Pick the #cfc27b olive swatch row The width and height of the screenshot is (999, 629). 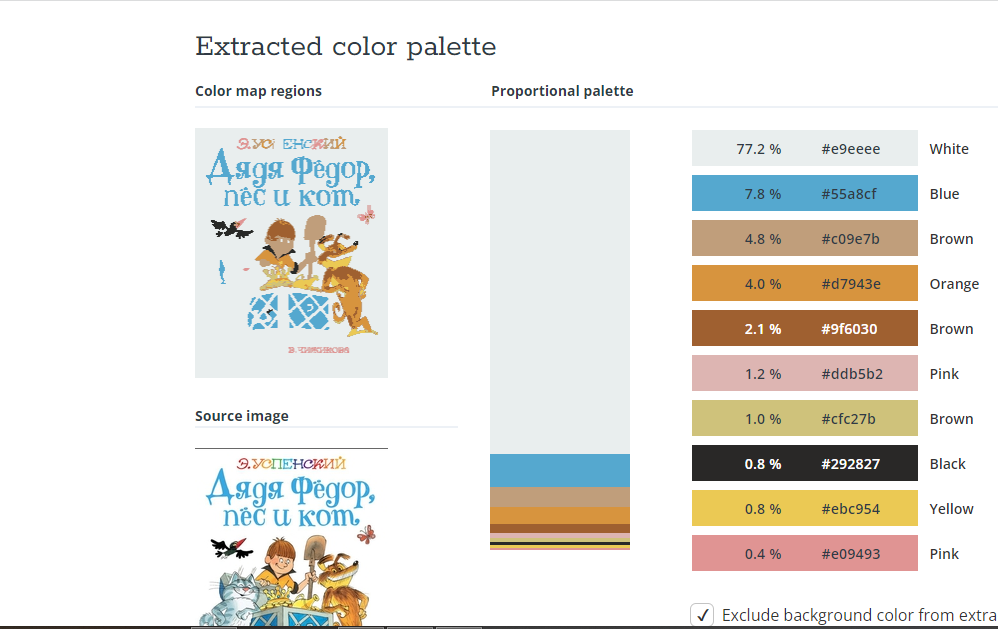[805, 418]
